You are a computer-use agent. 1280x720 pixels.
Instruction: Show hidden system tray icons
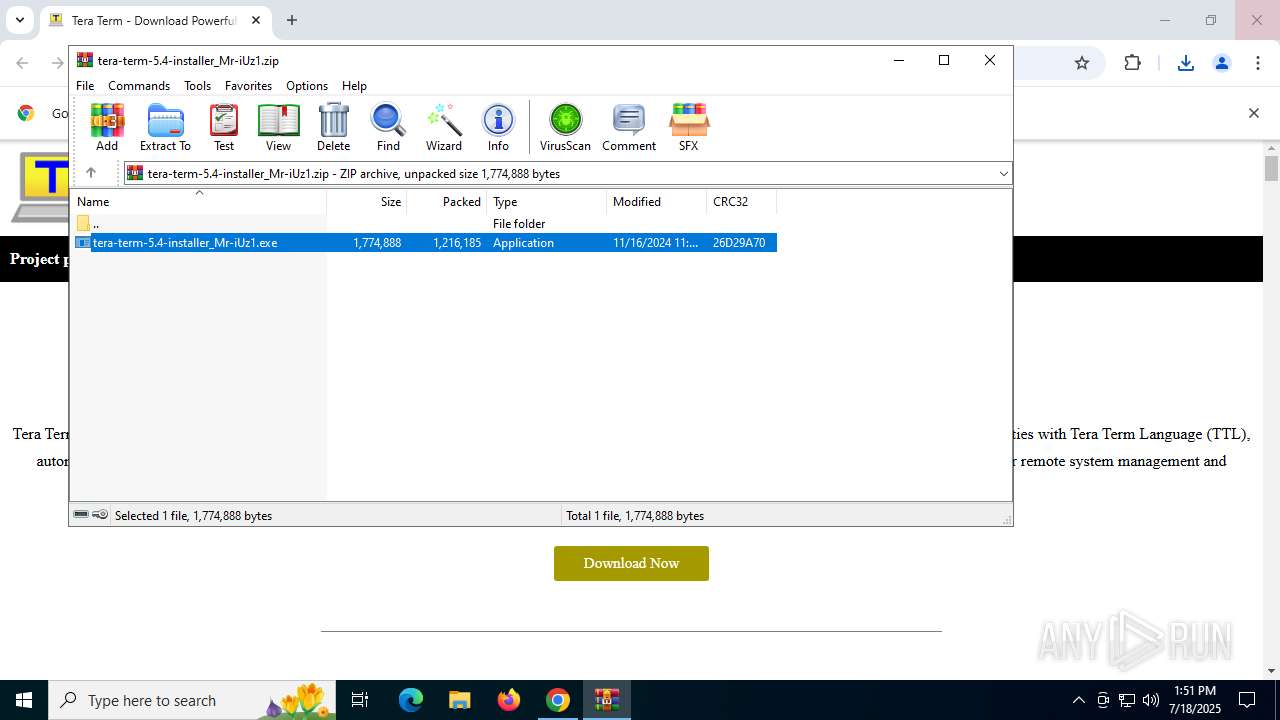click(1078, 700)
